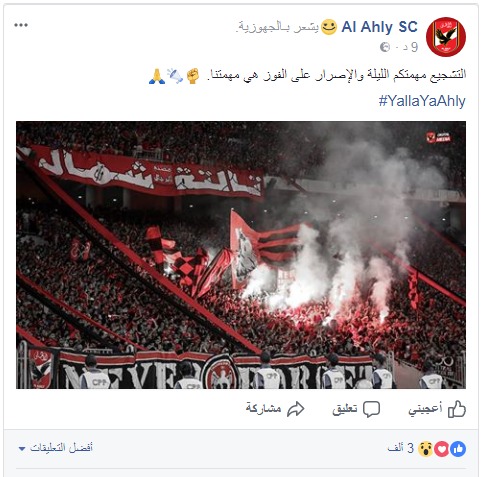Click the مشاركة share button label
The image size is (481, 477).
click(263, 408)
